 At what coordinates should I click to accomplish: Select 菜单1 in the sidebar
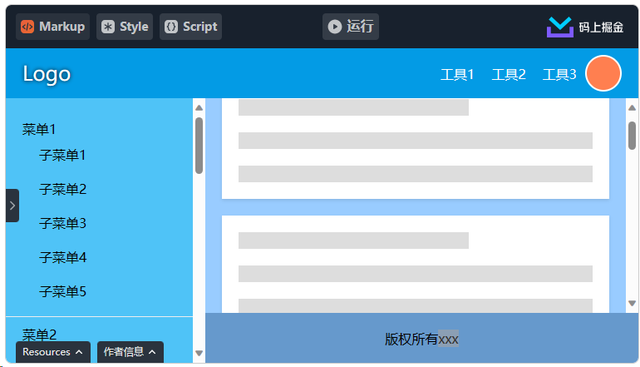pos(39,129)
